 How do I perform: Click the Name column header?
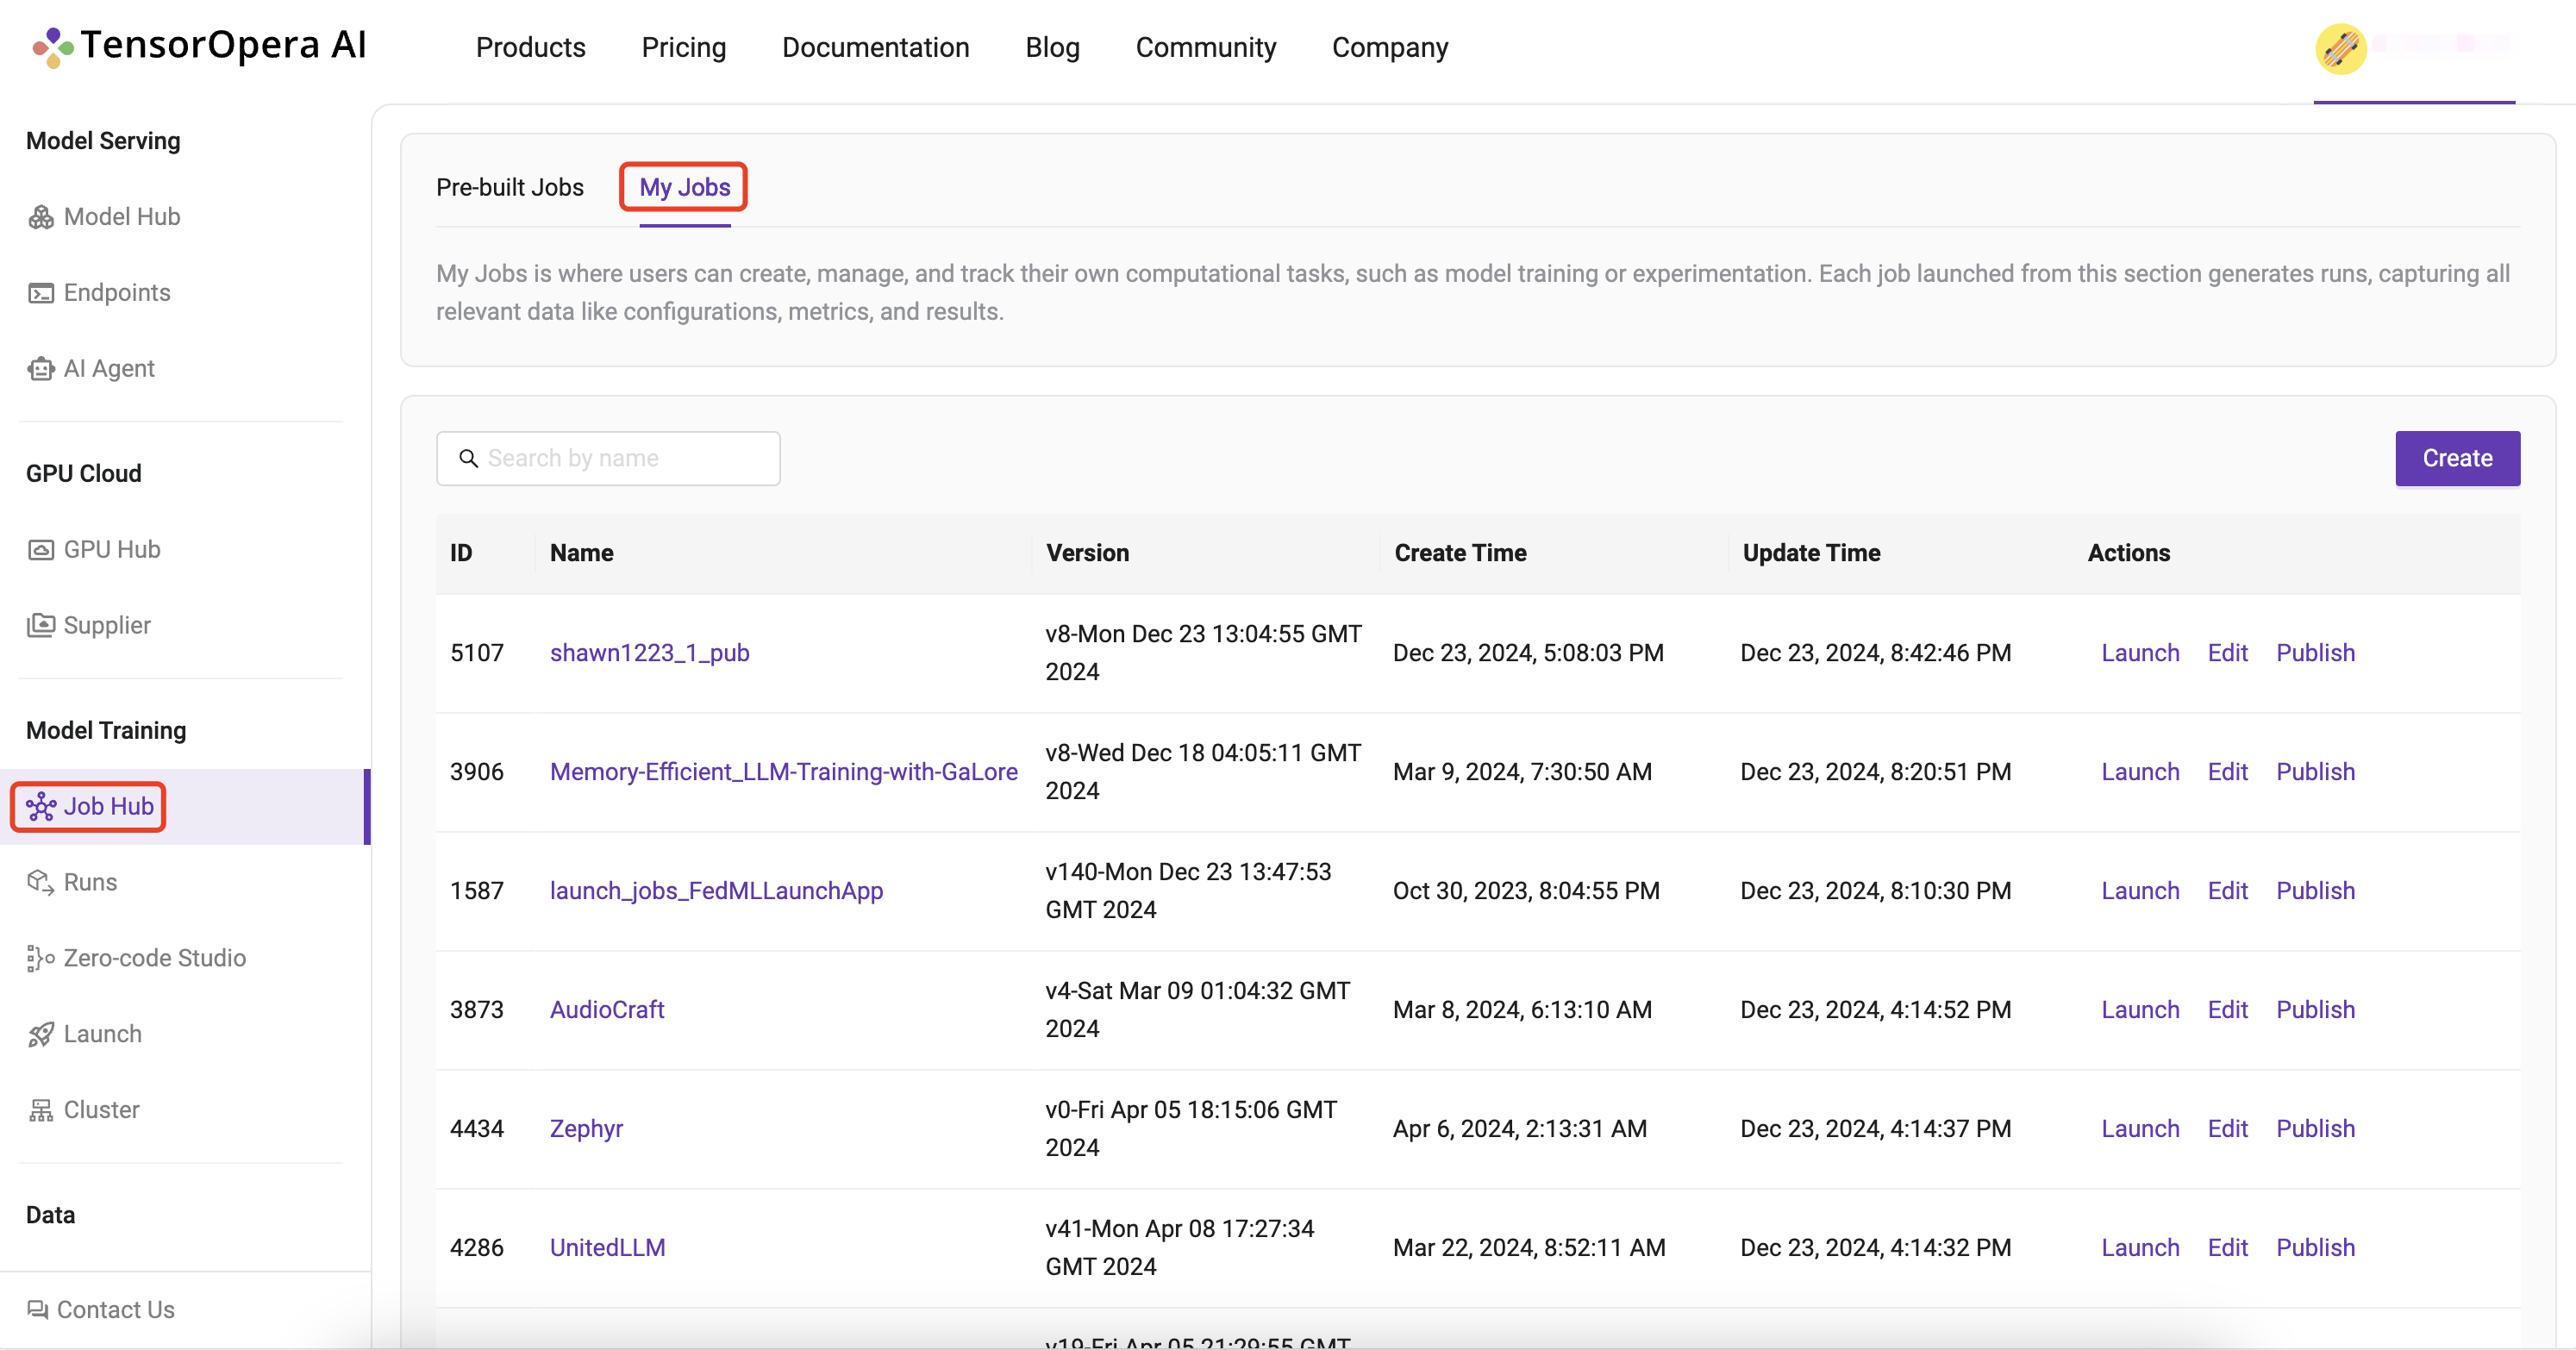click(582, 553)
